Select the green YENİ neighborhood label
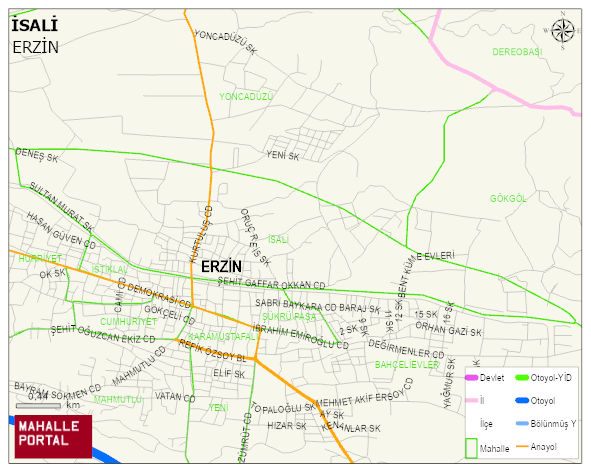The height and width of the screenshot is (472, 591). pyautogui.click(x=219, y=408)
